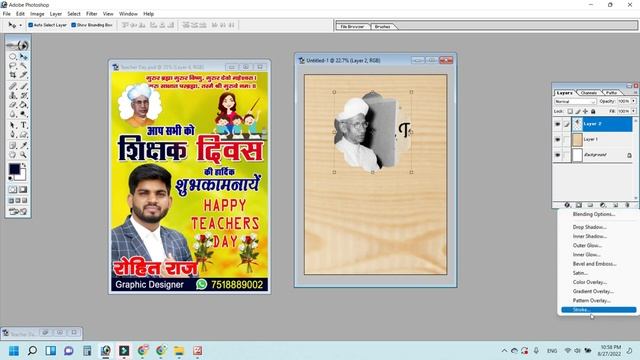Toggle Lock all
The width and height of the screenshot is (640, 360).
tap(593, 111)
